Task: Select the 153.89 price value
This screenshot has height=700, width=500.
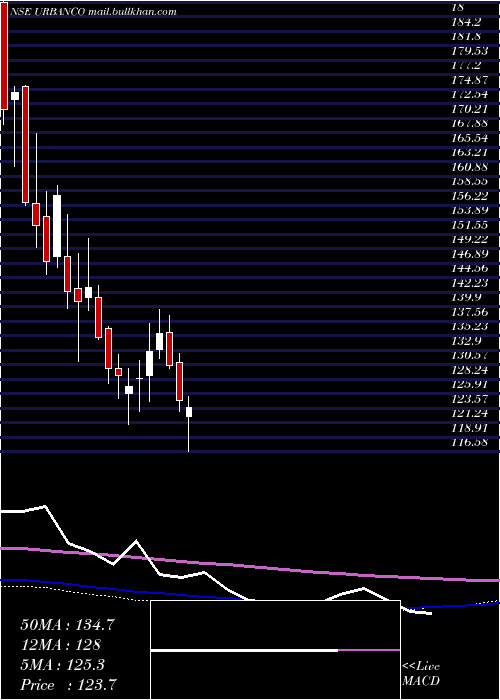Action: tap(470, 210)
